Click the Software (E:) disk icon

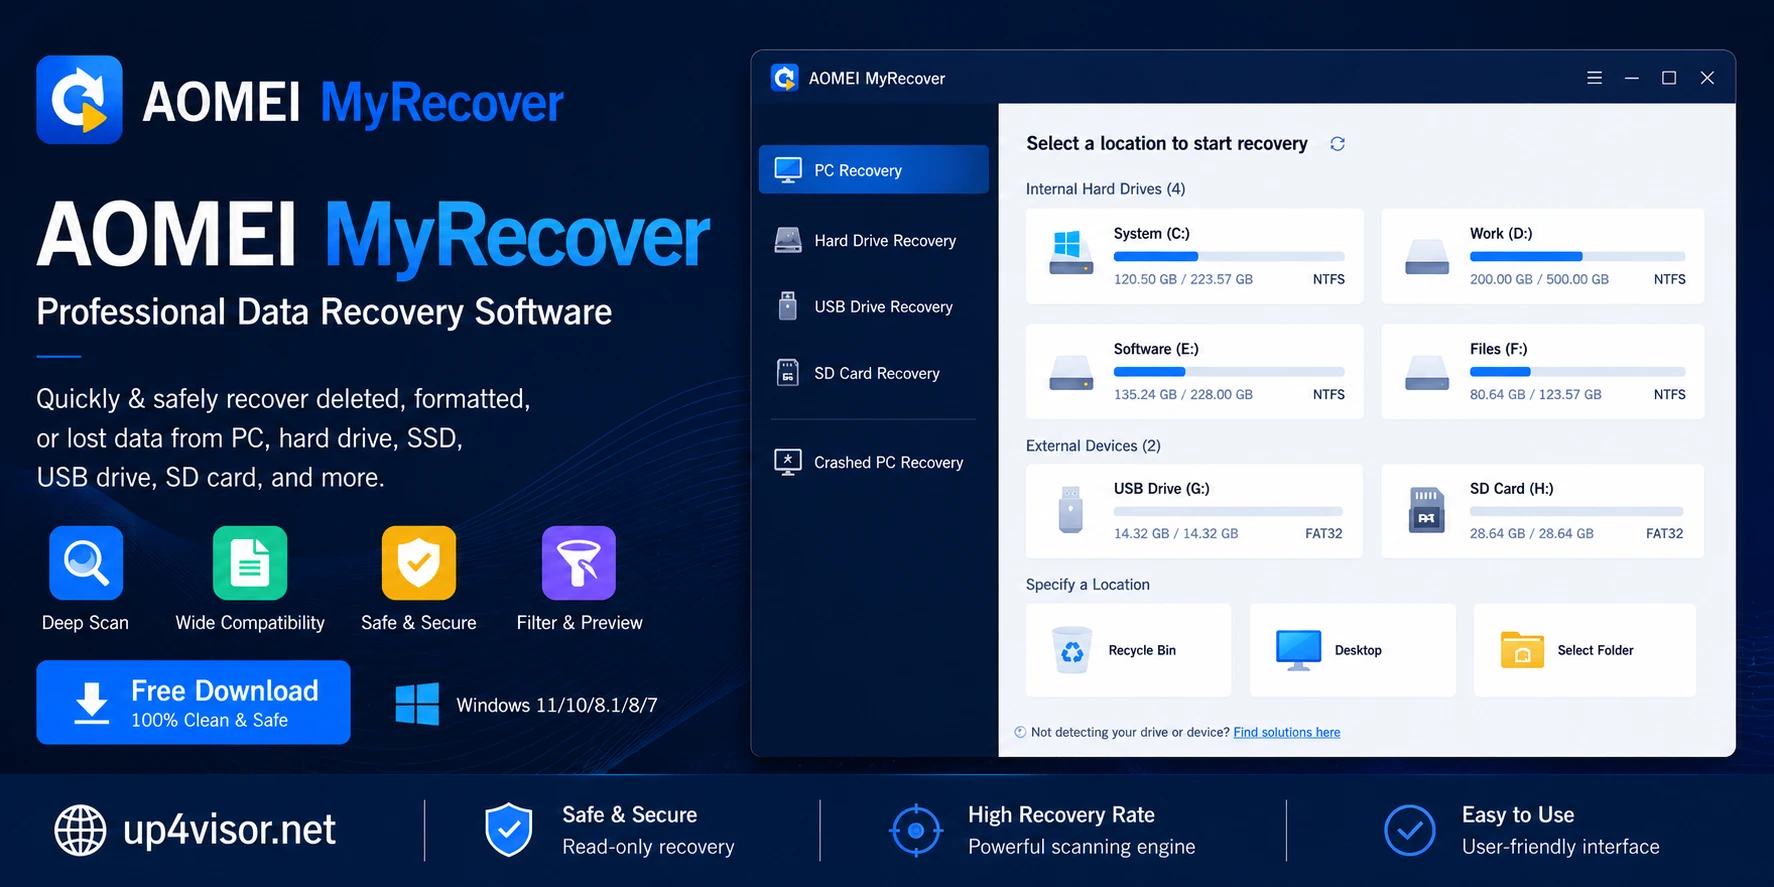click(x=1071, y=373)
